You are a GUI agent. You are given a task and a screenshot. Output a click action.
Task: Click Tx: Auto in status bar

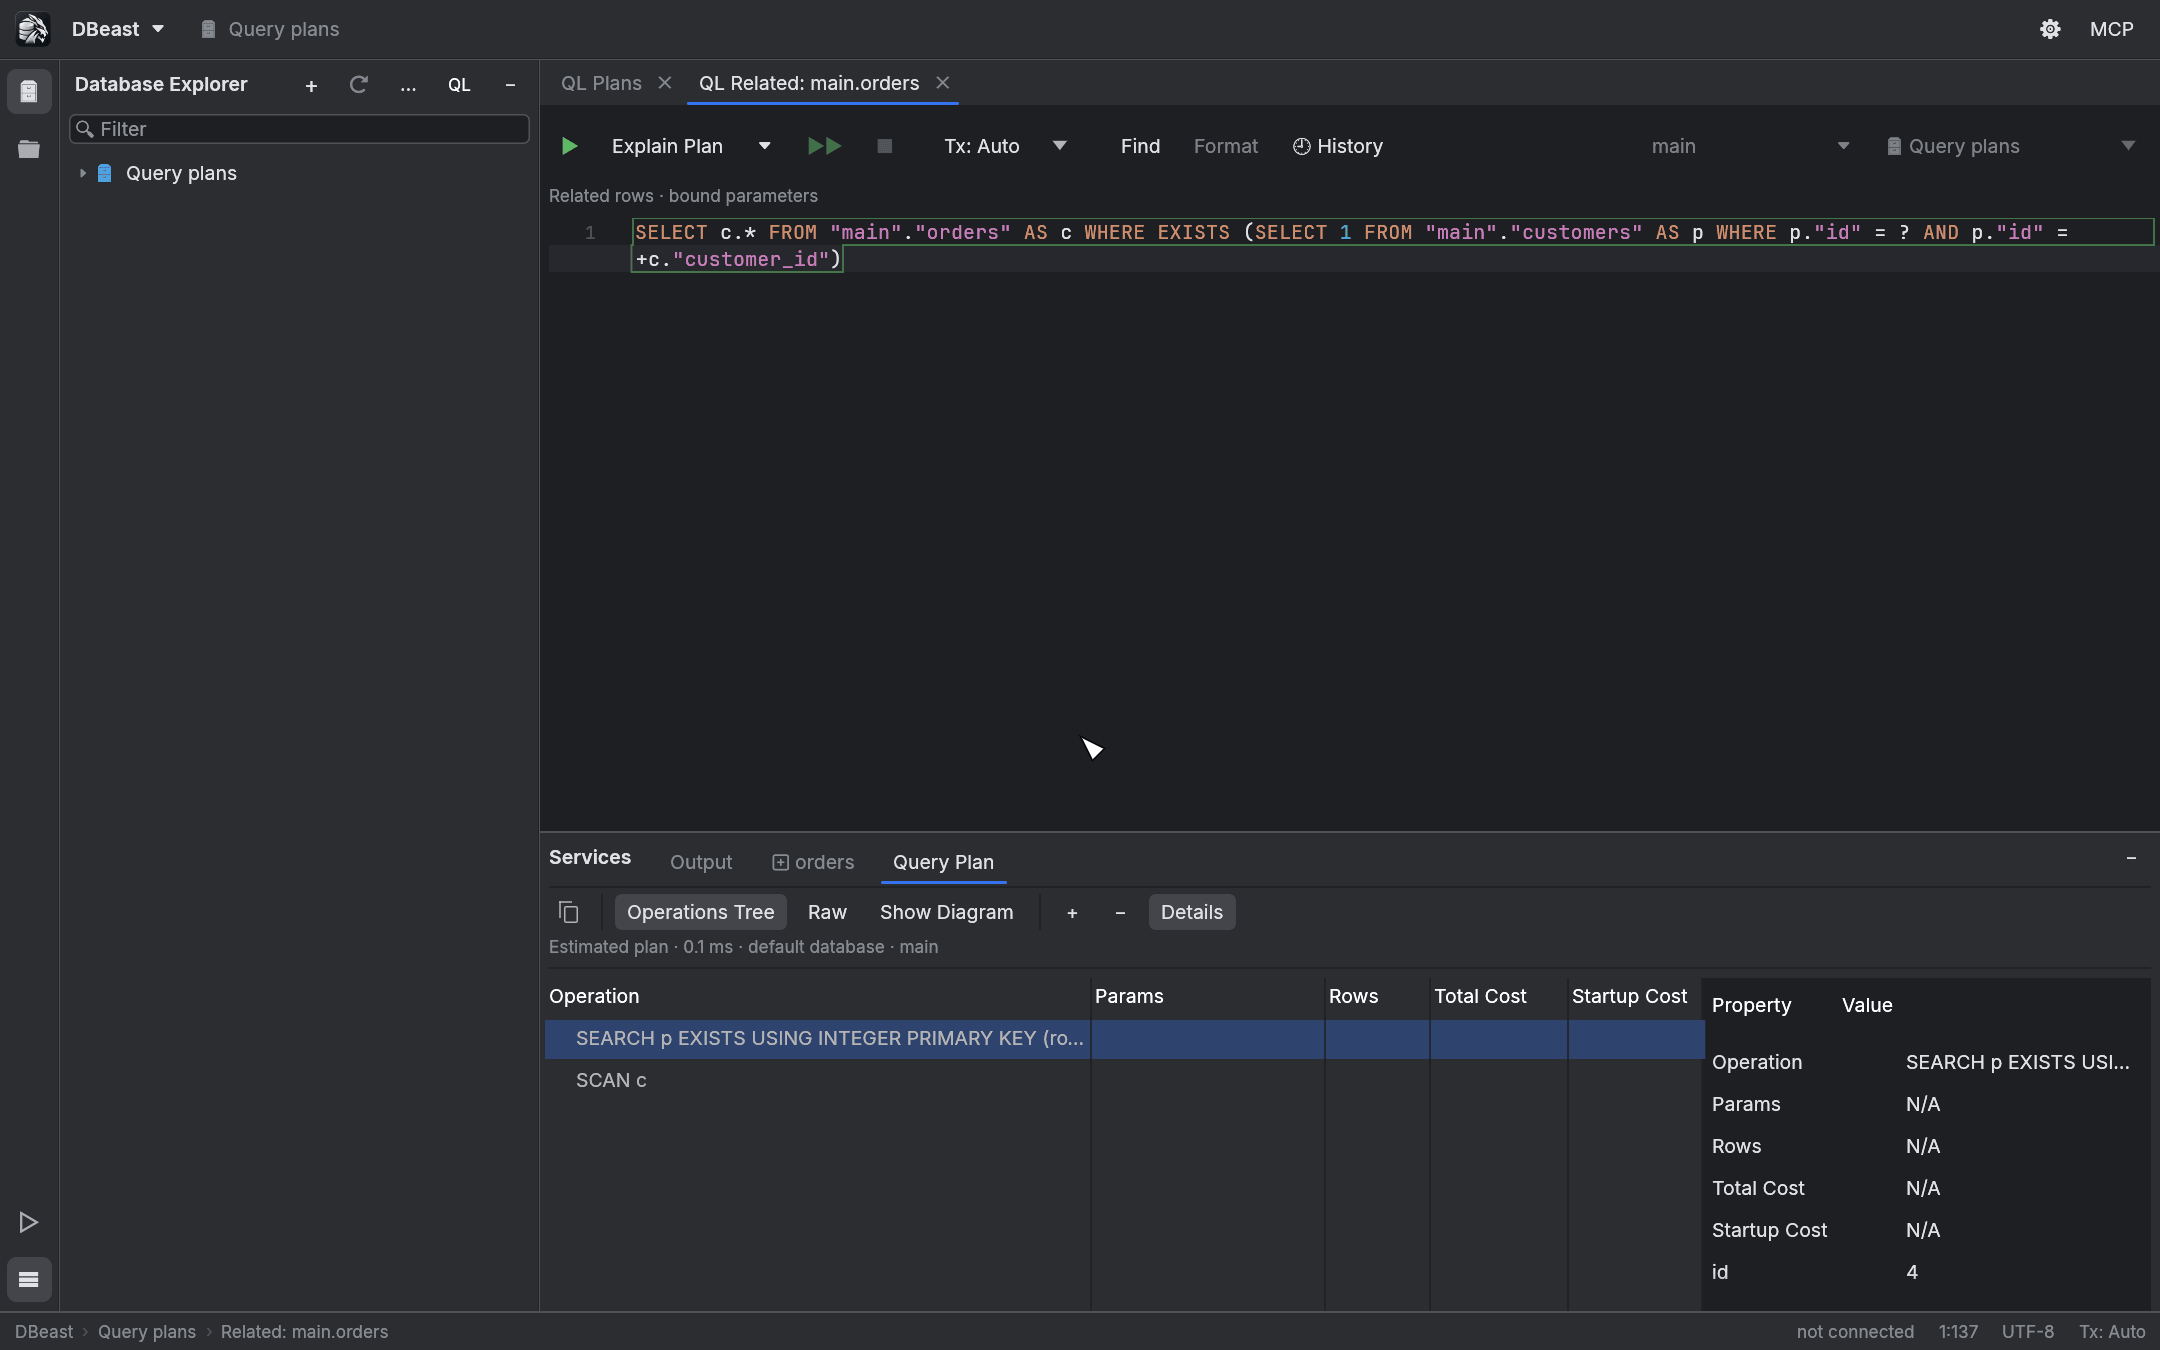tap(2112, 1332)
